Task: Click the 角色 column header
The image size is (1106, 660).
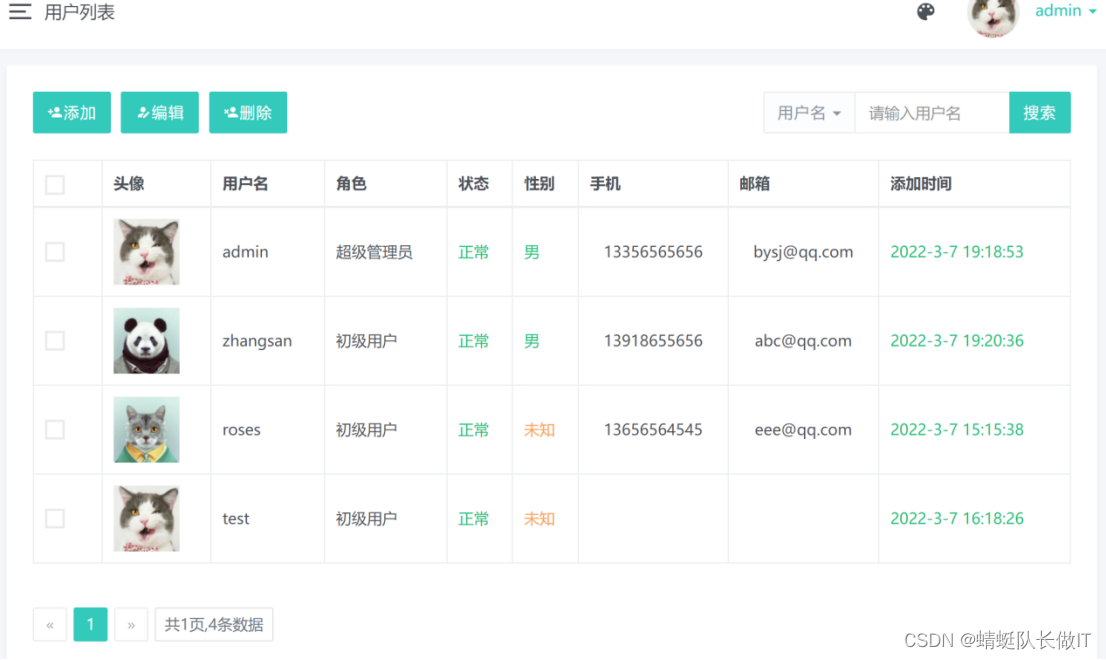Action: pos(351,184)
